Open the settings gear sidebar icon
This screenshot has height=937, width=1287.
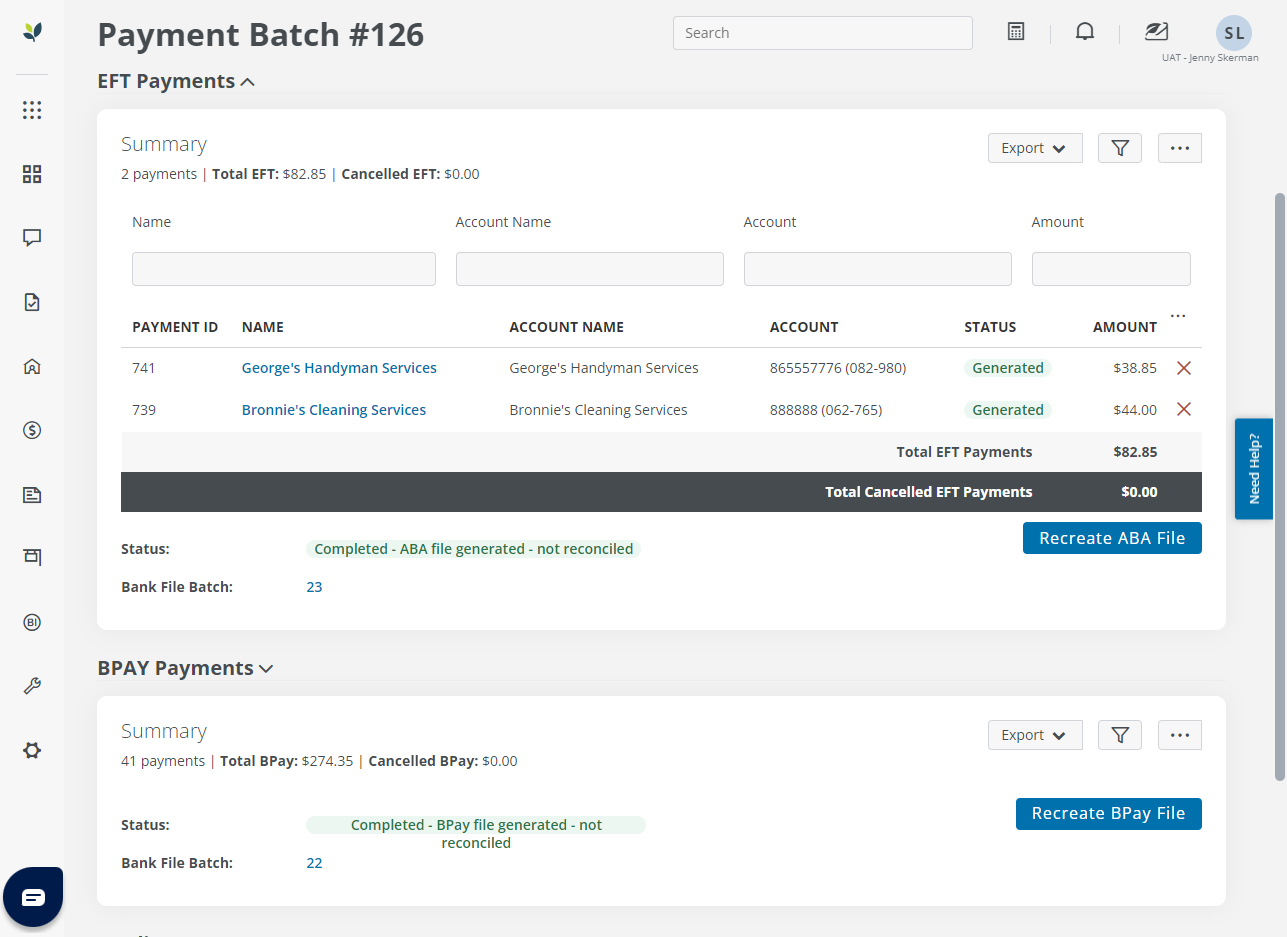pos(32,750)
